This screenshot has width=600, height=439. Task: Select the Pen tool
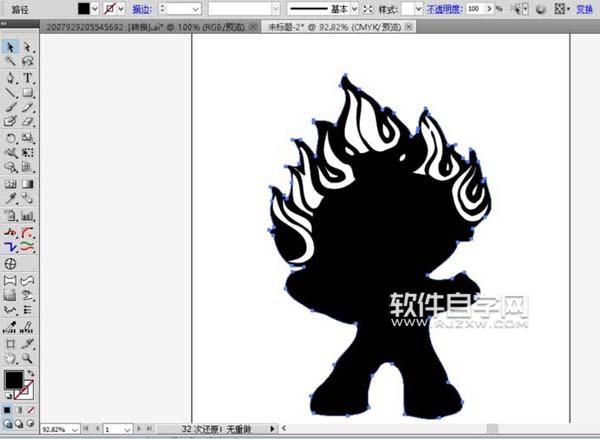[x=10, y=78]
